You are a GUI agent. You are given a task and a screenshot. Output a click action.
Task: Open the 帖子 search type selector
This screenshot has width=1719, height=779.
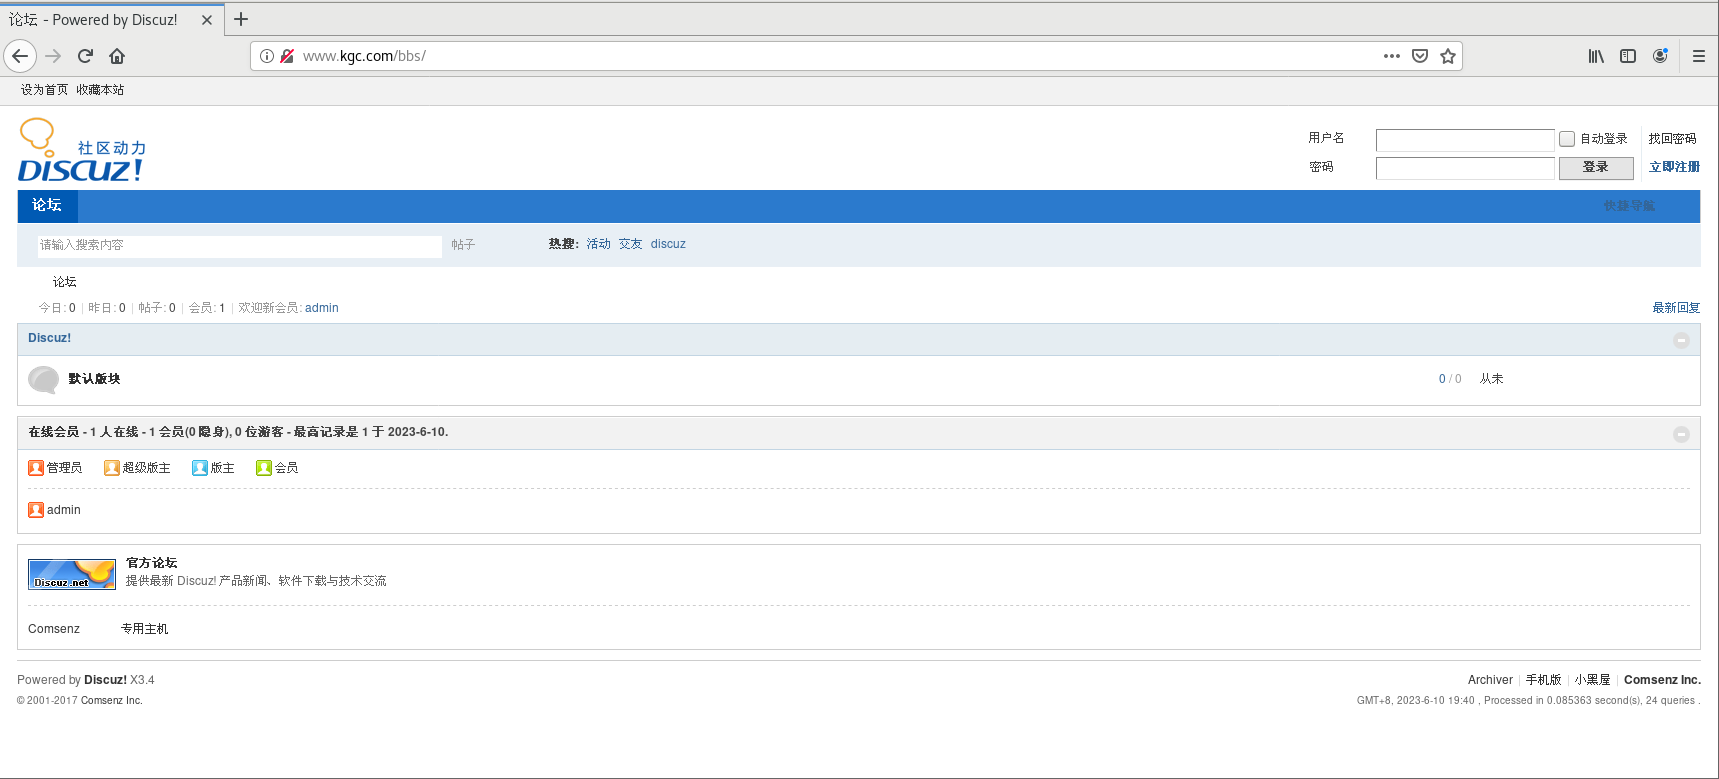point(463,245)
